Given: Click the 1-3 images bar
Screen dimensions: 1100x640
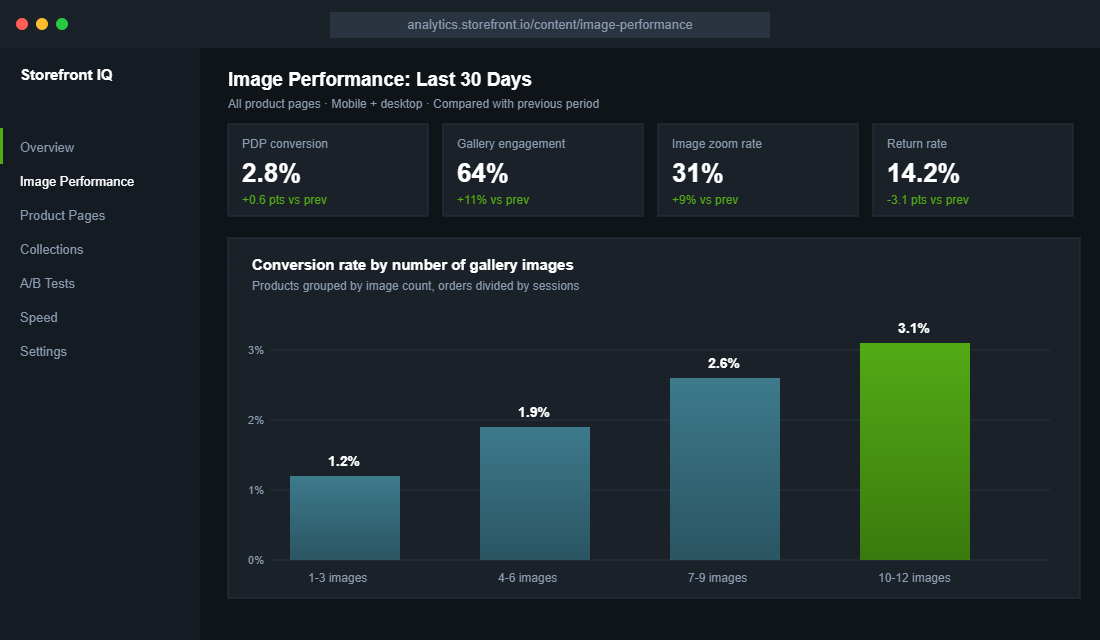Looking at the screenshot, I should click(344, 518).
